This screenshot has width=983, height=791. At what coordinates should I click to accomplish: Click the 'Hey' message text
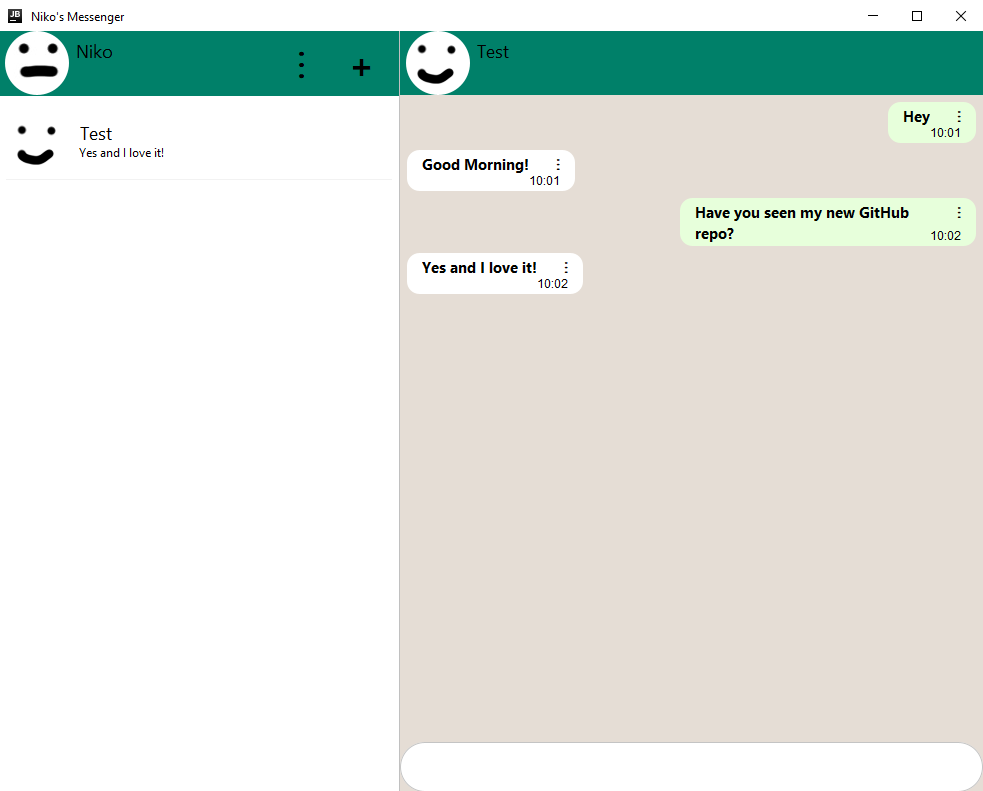pyautogui.click(x=916, y=117)
